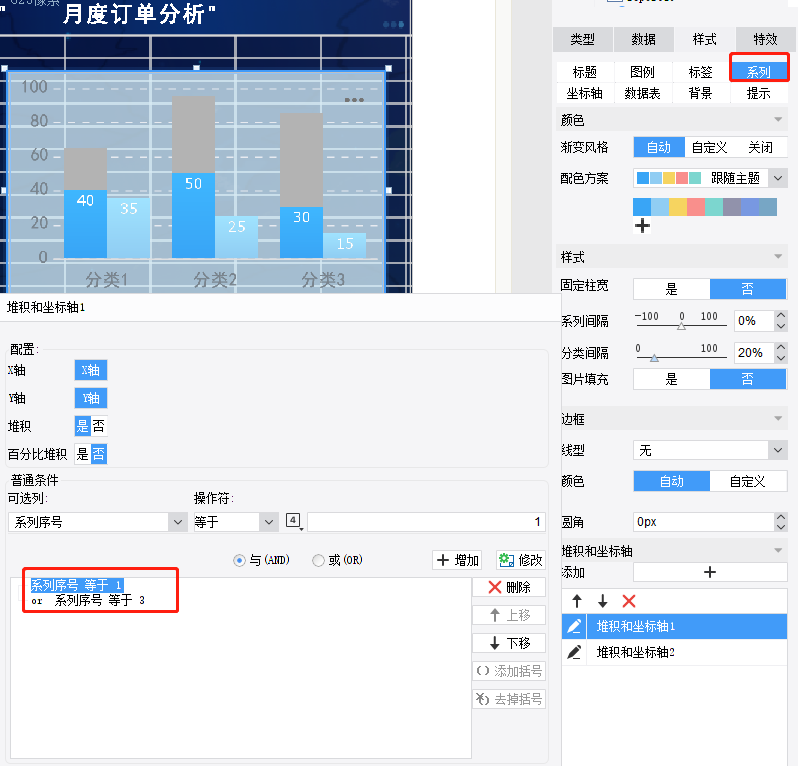The image size is (798, 766).
Task: Choose 自动 for 渐变风格
Action: (659, 147)
